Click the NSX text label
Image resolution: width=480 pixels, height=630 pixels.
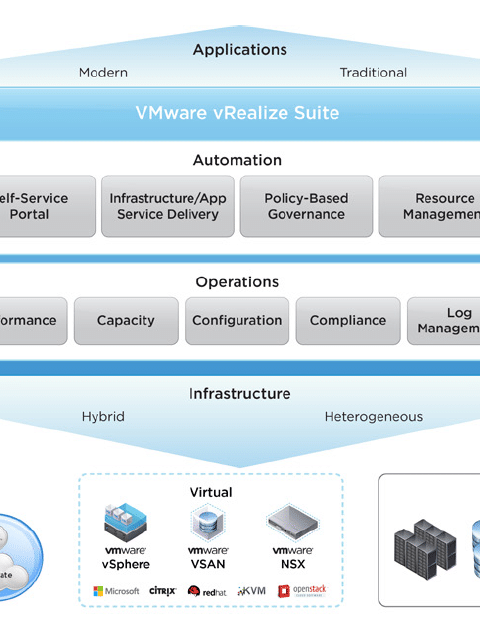point(293,564)
